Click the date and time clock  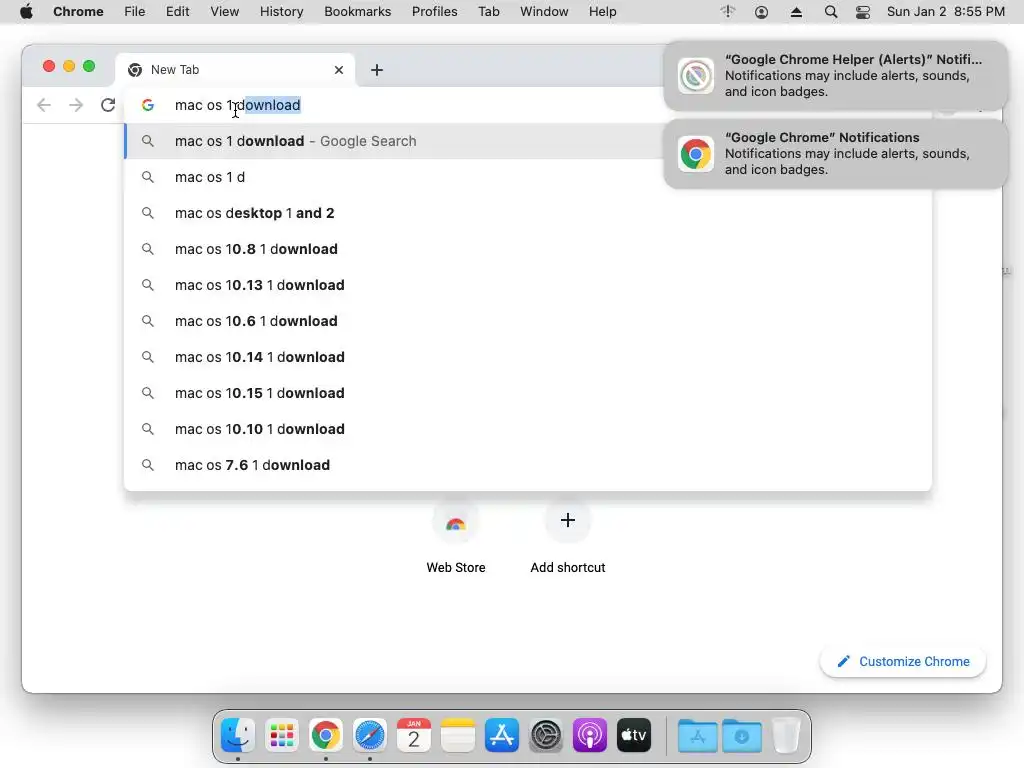[946, 12]
